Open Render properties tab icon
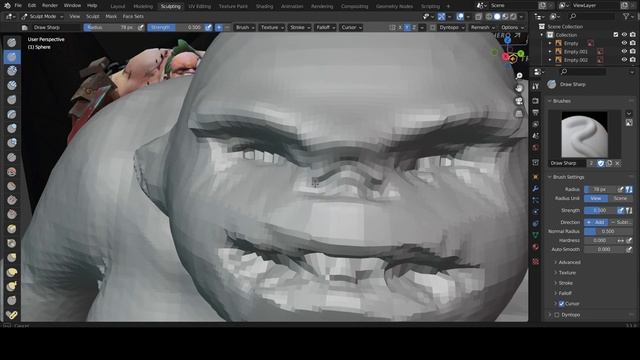640x360 pixels. pyautogui.click(x=536, y=101)
